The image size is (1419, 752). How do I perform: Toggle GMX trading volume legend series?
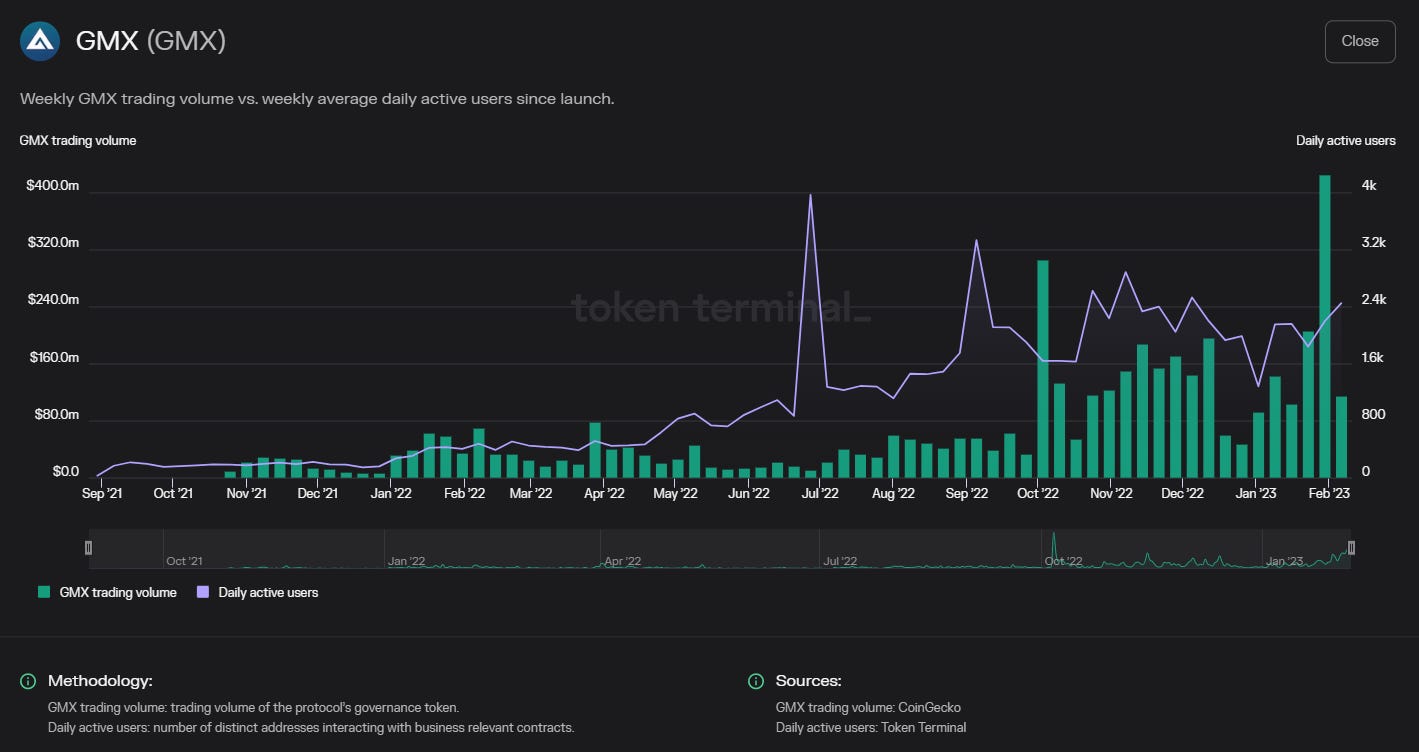coord(107,592)
